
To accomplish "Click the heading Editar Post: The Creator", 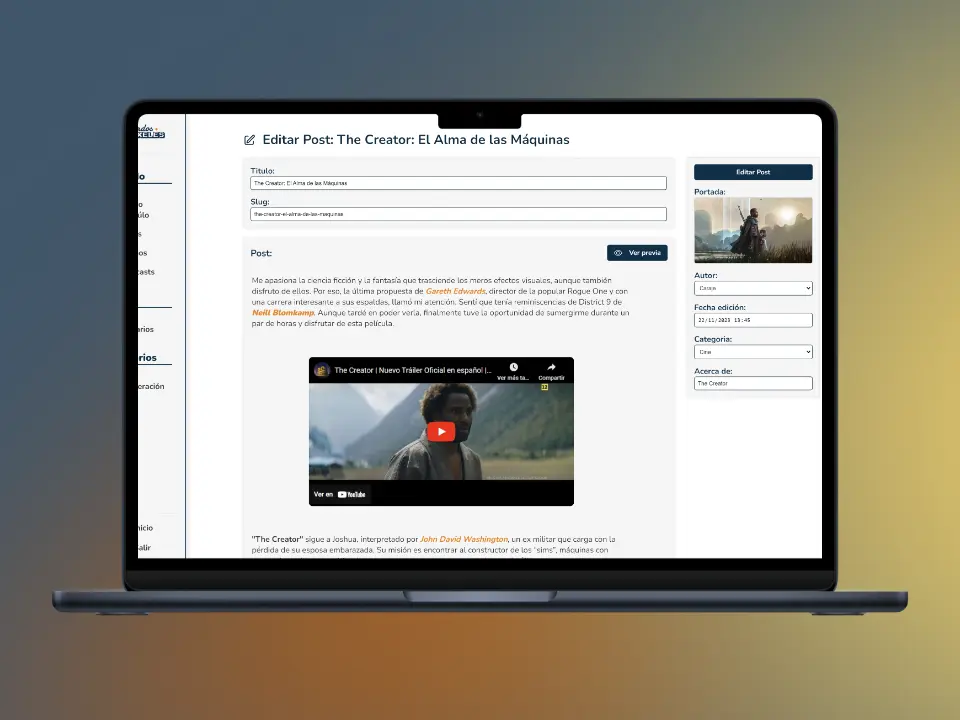I will tap(416, 140).
